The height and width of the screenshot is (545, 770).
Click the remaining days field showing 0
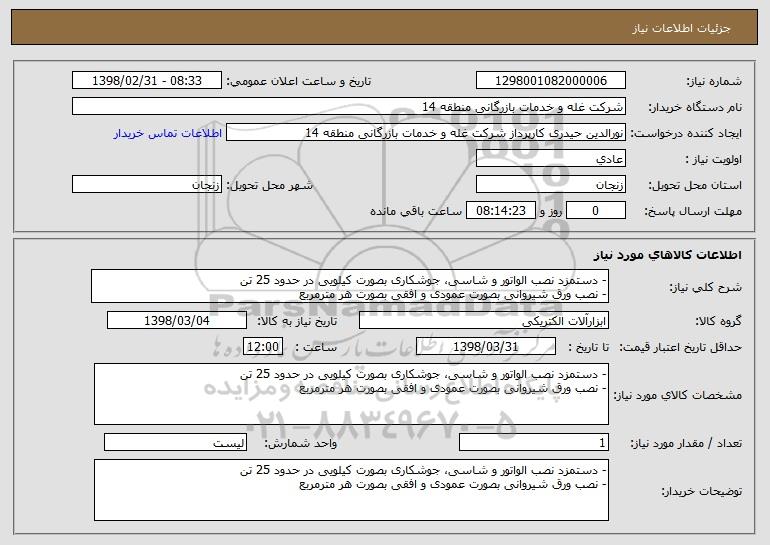coord(596,211)
